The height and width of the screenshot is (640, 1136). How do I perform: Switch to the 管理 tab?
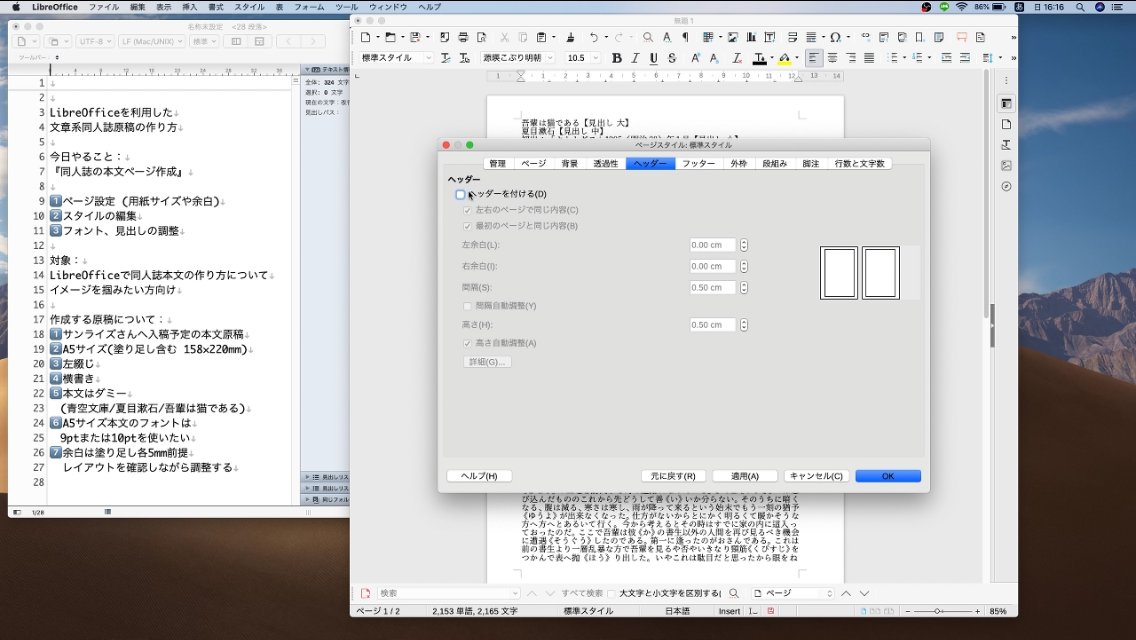tap(497, 164)
